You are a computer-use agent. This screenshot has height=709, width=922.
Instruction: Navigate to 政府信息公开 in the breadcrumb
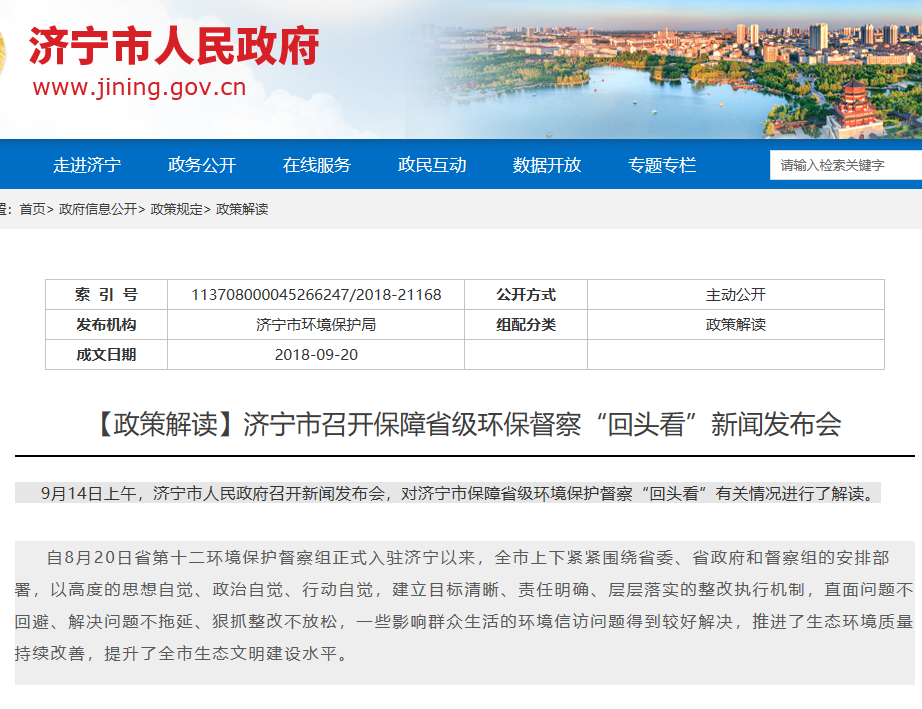point(97,209)
